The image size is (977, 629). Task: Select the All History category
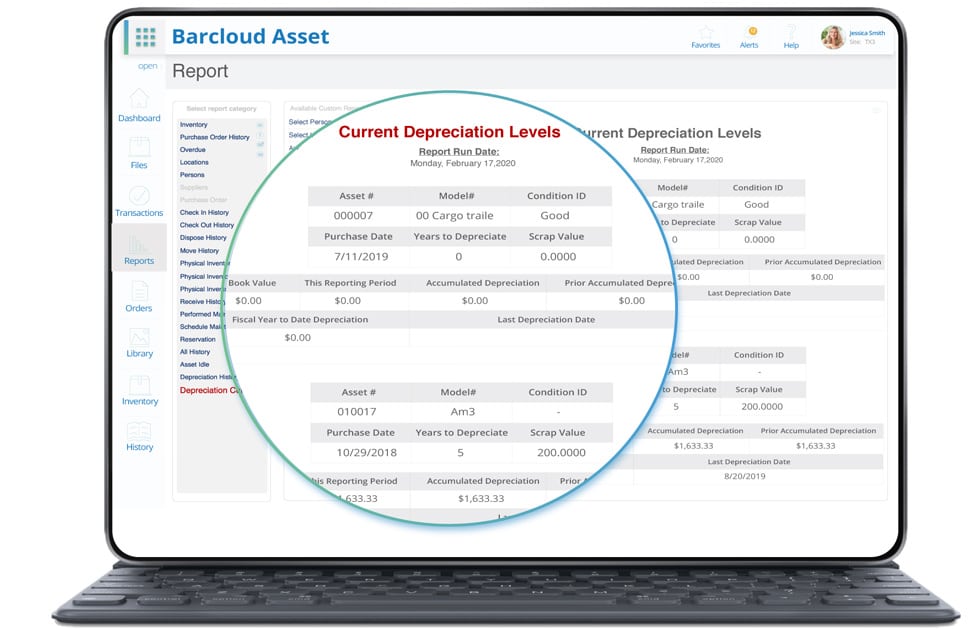pyautogui.click(x=195, y=352)
